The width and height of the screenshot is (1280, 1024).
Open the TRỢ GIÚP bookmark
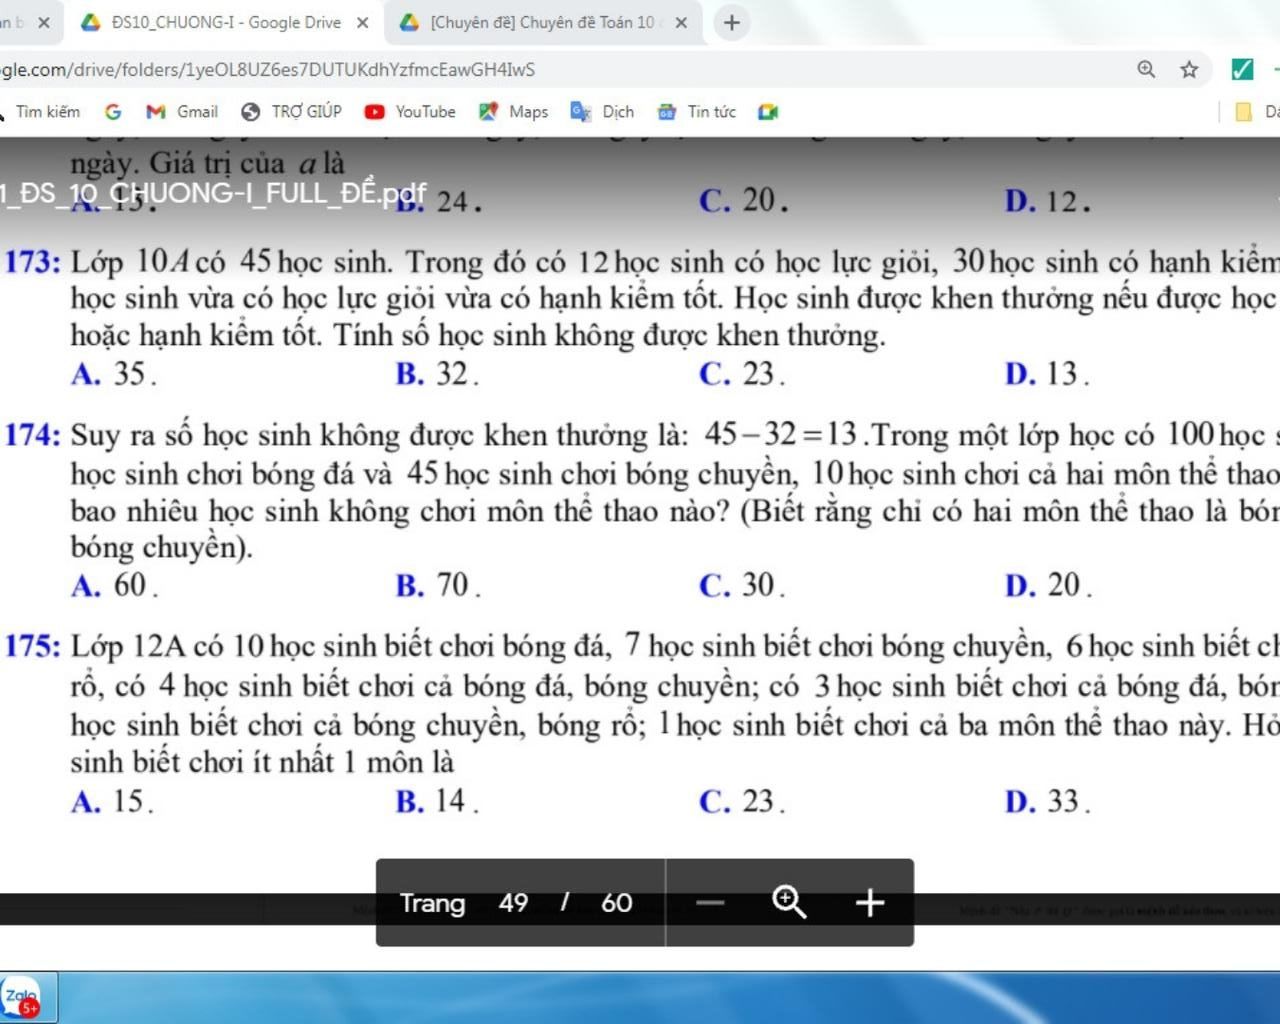click(x=291, y=111)
